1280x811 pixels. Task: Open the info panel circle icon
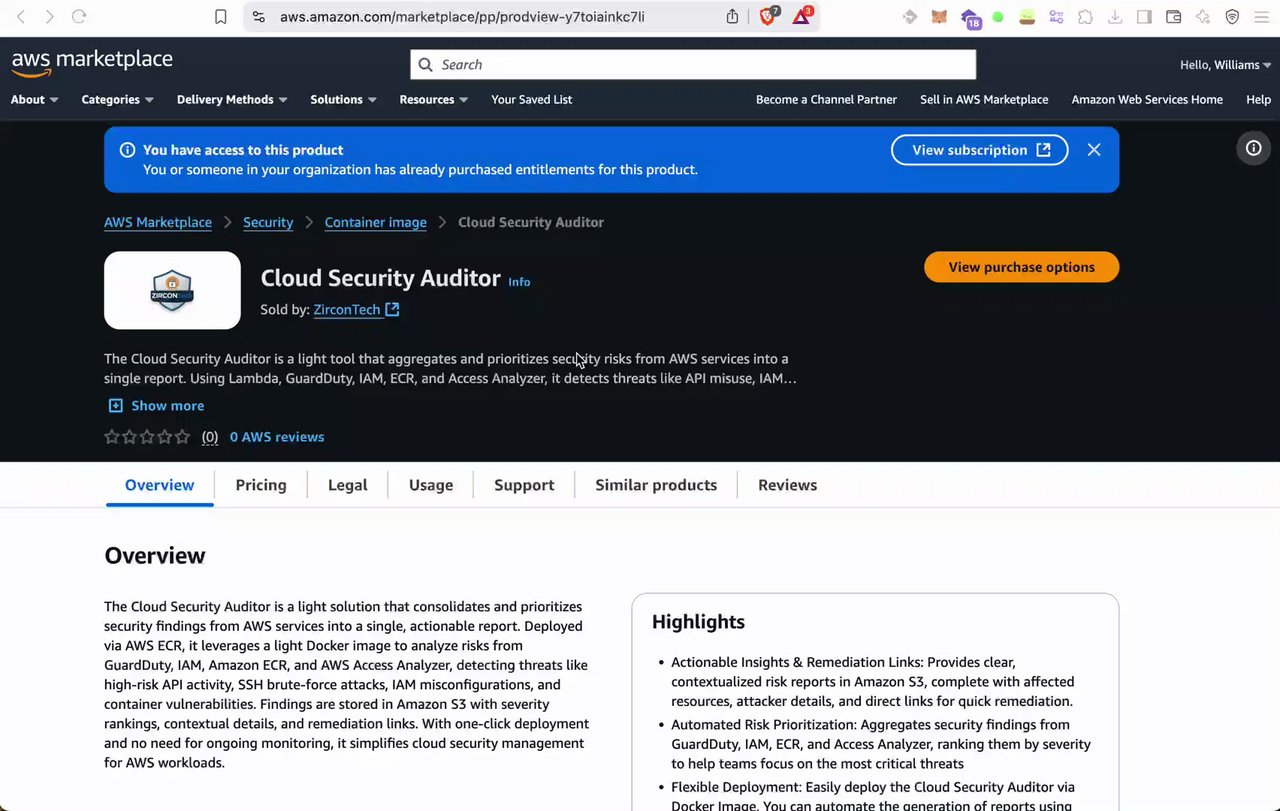tap(1253, 149)
